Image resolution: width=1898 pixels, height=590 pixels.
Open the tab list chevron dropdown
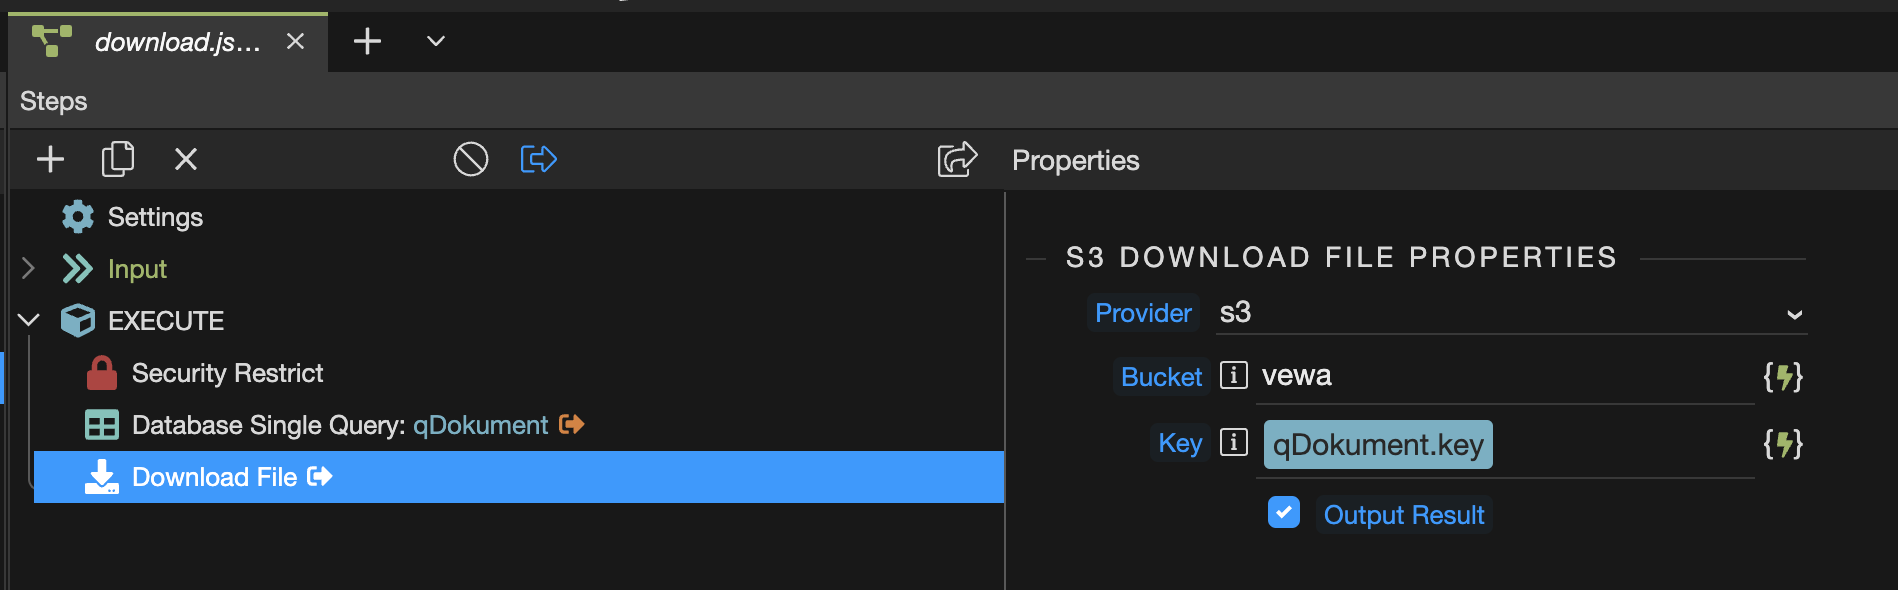(x=436, y=41)
